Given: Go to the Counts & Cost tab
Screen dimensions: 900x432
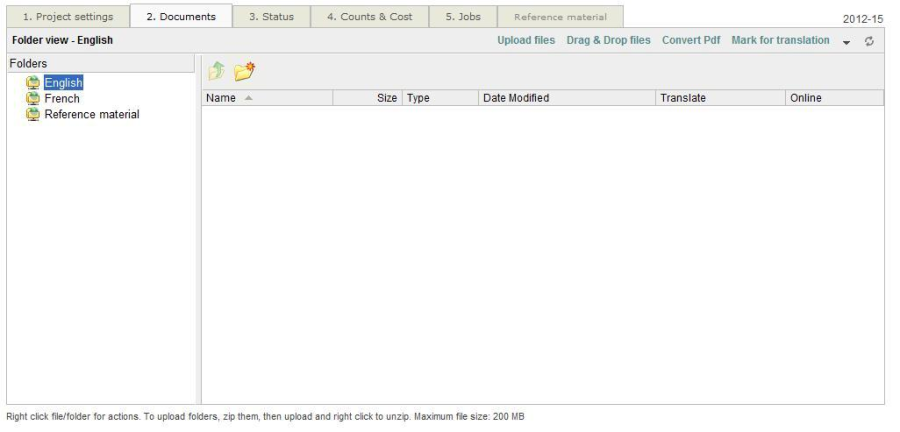Looking at the screenshot, I should tap(369, 17).
